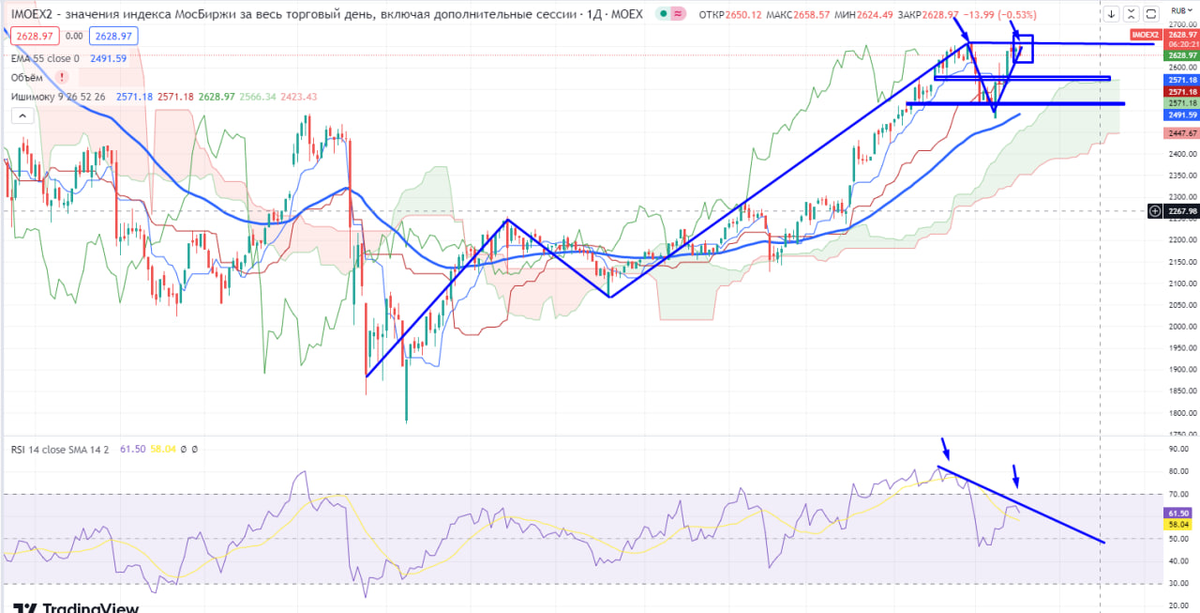Click the blue 2491.59 label on price scale
The image size is (1200, 613).
(x=1181, y=114)
